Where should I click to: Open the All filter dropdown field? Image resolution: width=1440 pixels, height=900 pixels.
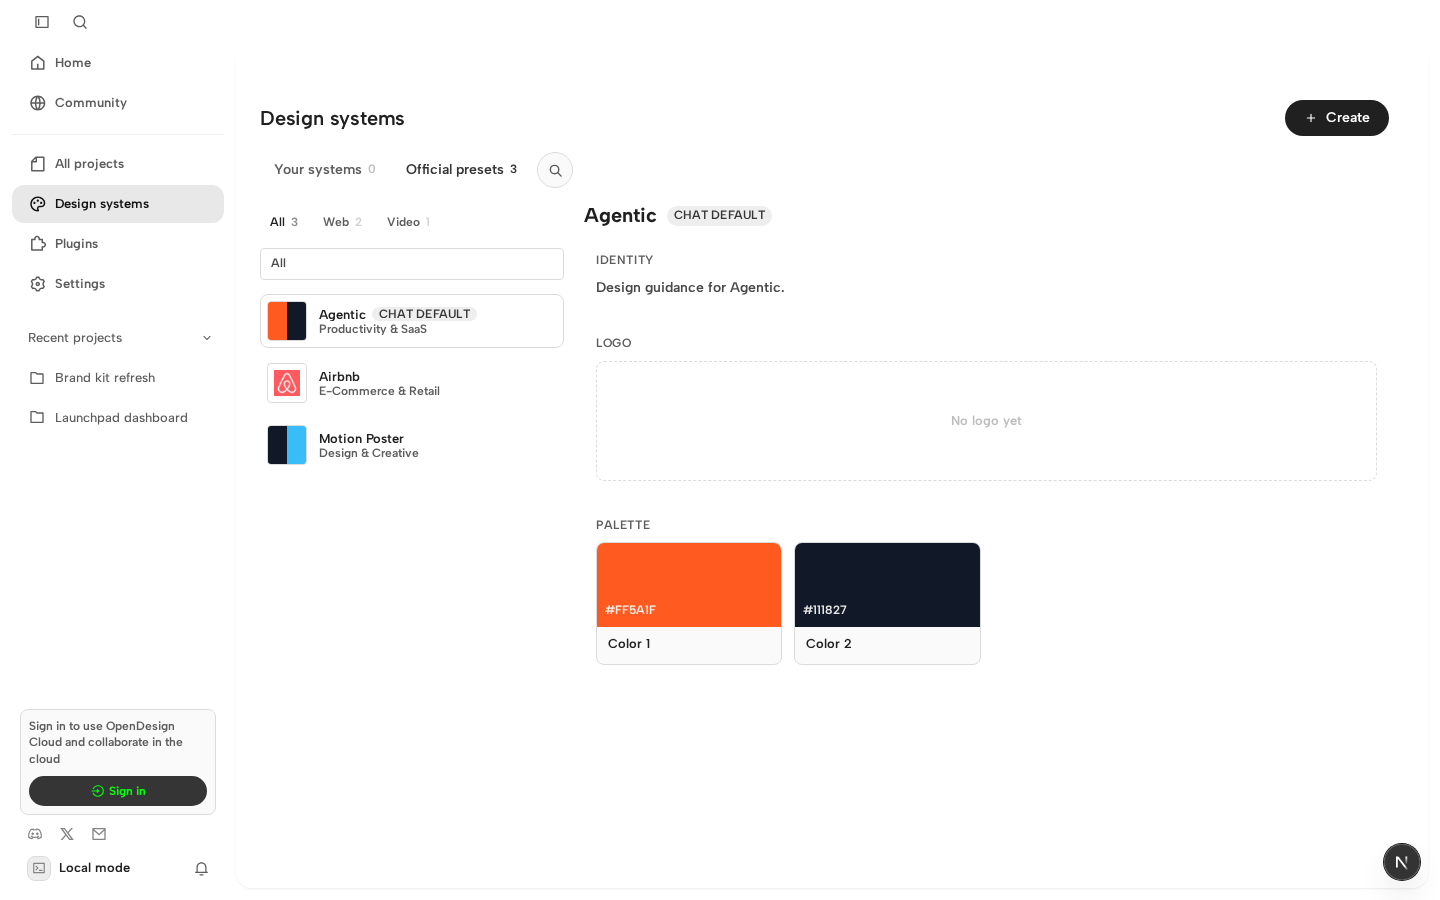coord(412,264)
